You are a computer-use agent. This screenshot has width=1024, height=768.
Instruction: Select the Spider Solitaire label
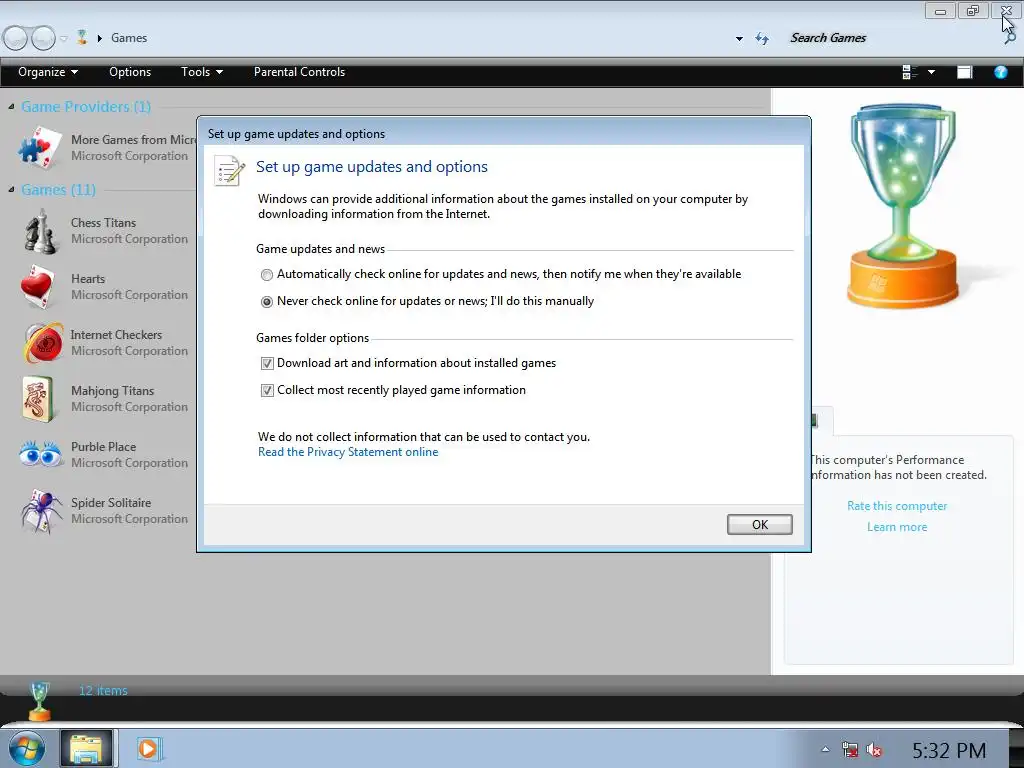111,503
